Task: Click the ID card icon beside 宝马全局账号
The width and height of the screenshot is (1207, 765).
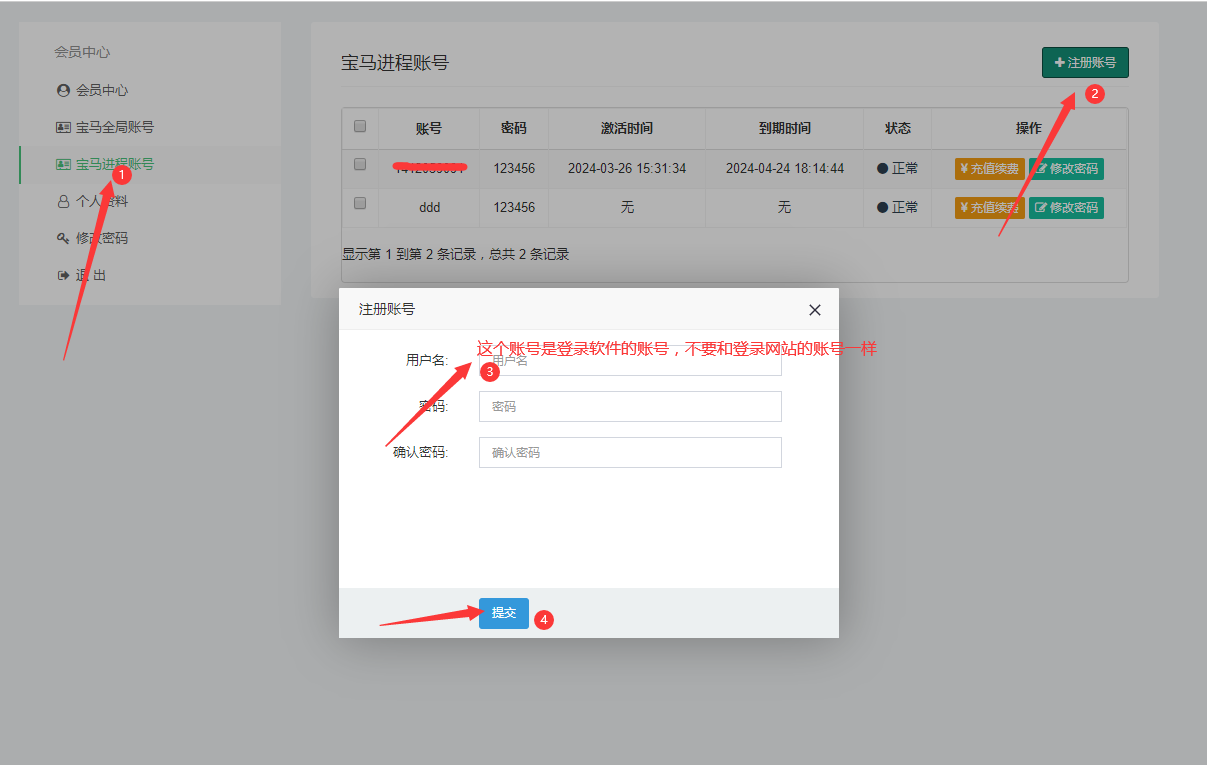Action: tap(64, 127)
